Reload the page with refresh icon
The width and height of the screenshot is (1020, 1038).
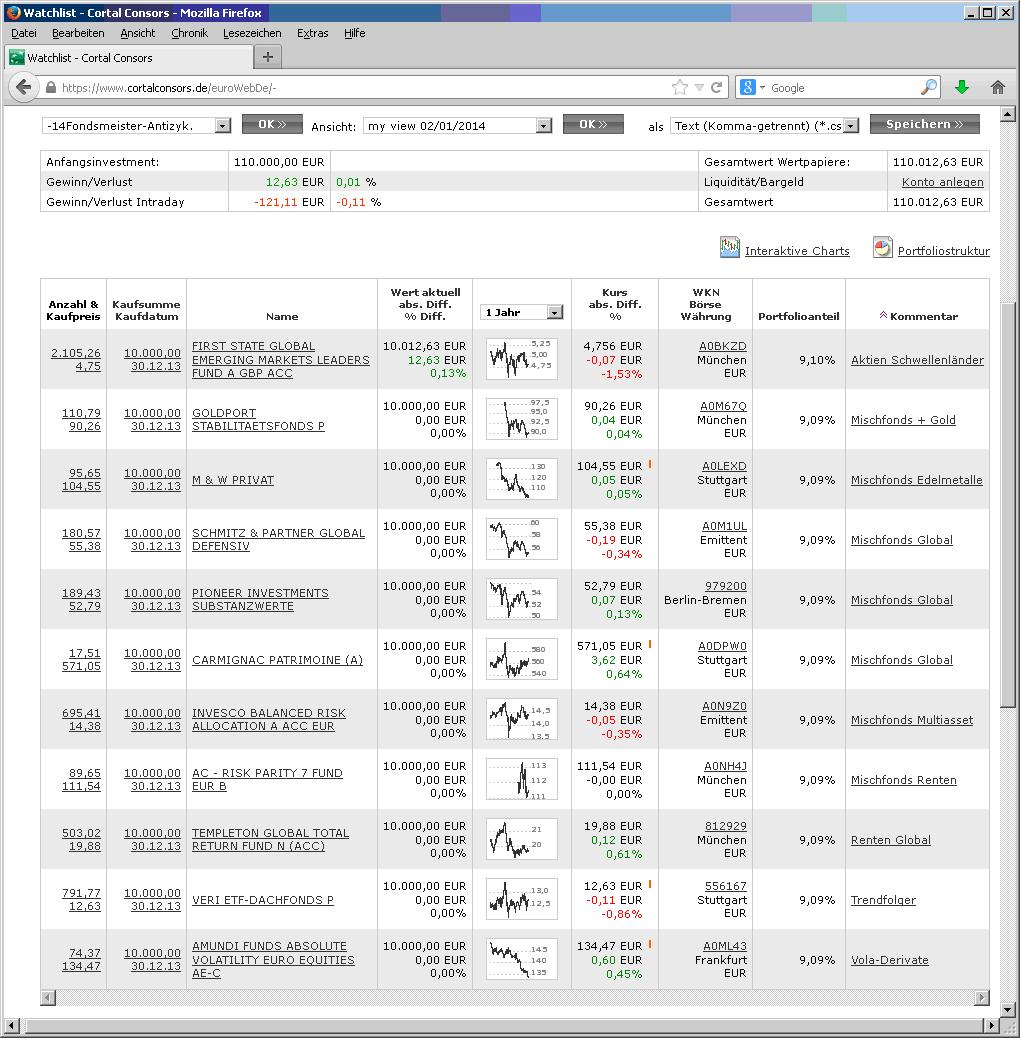[x=716, y=87]
